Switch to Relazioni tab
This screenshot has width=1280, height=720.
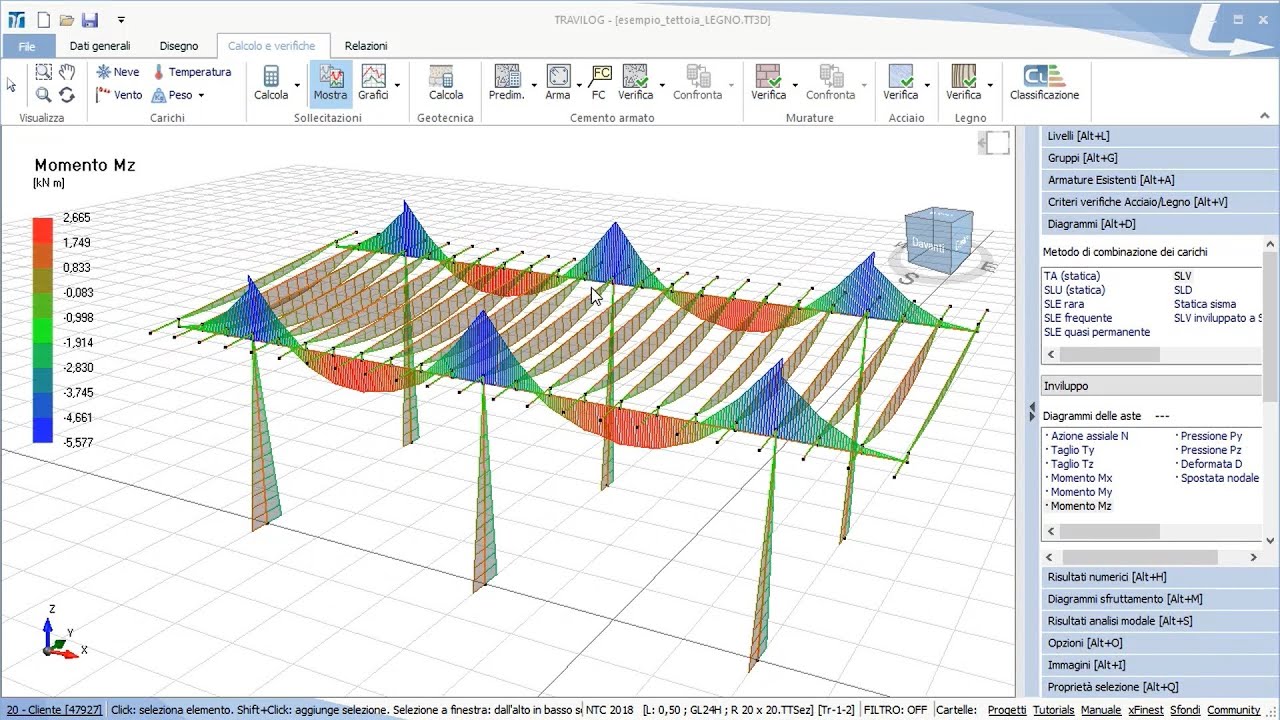tap(366, 46)
